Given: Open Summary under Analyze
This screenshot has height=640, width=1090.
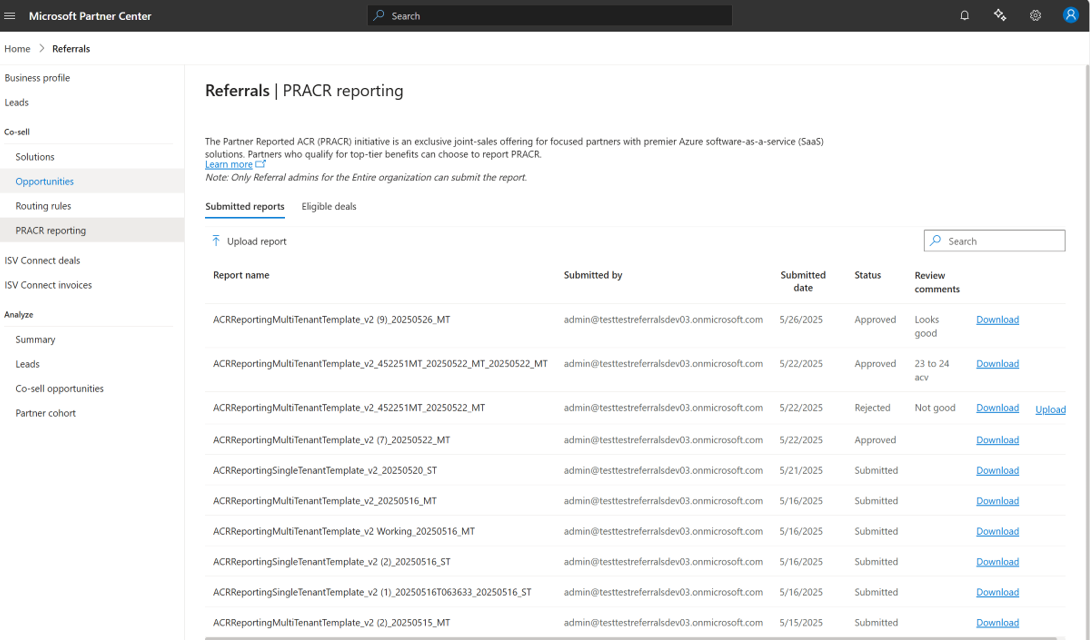Looking at the screenshot, I should click(x=35, y=340).
